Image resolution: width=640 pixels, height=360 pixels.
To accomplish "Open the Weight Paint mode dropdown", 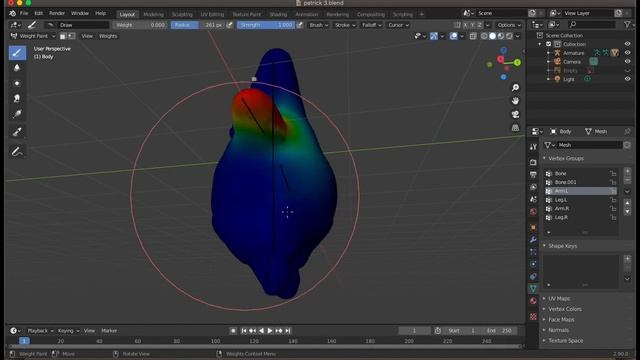I will coord(33,36).
